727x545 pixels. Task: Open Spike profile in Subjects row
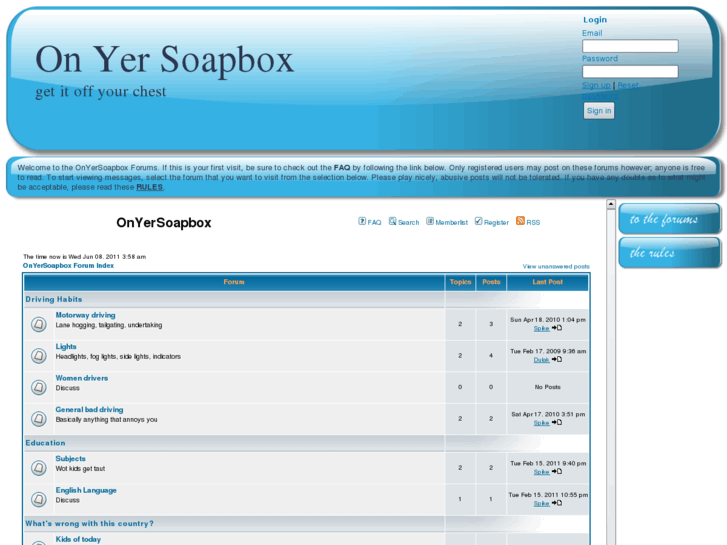point(541,472)
